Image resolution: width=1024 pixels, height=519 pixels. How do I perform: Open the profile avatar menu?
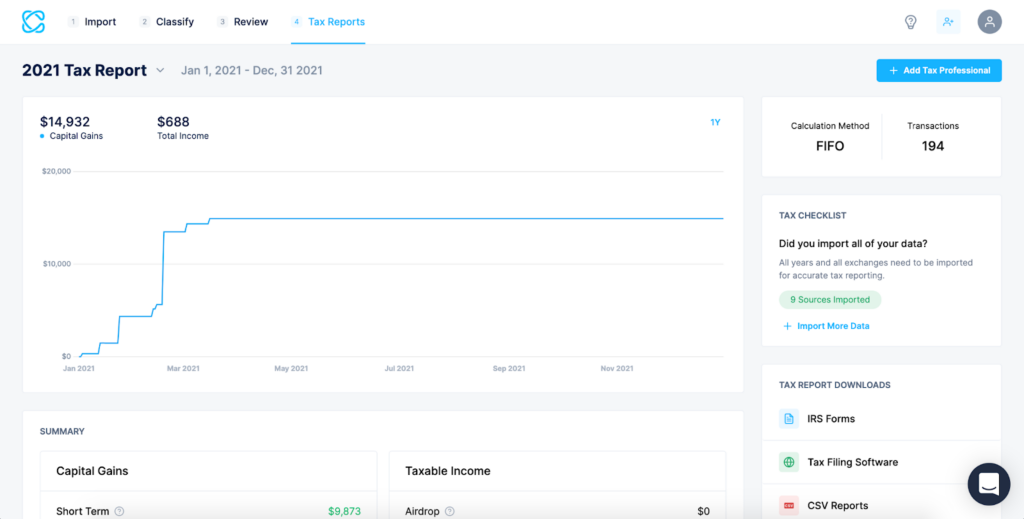point(989,22)
